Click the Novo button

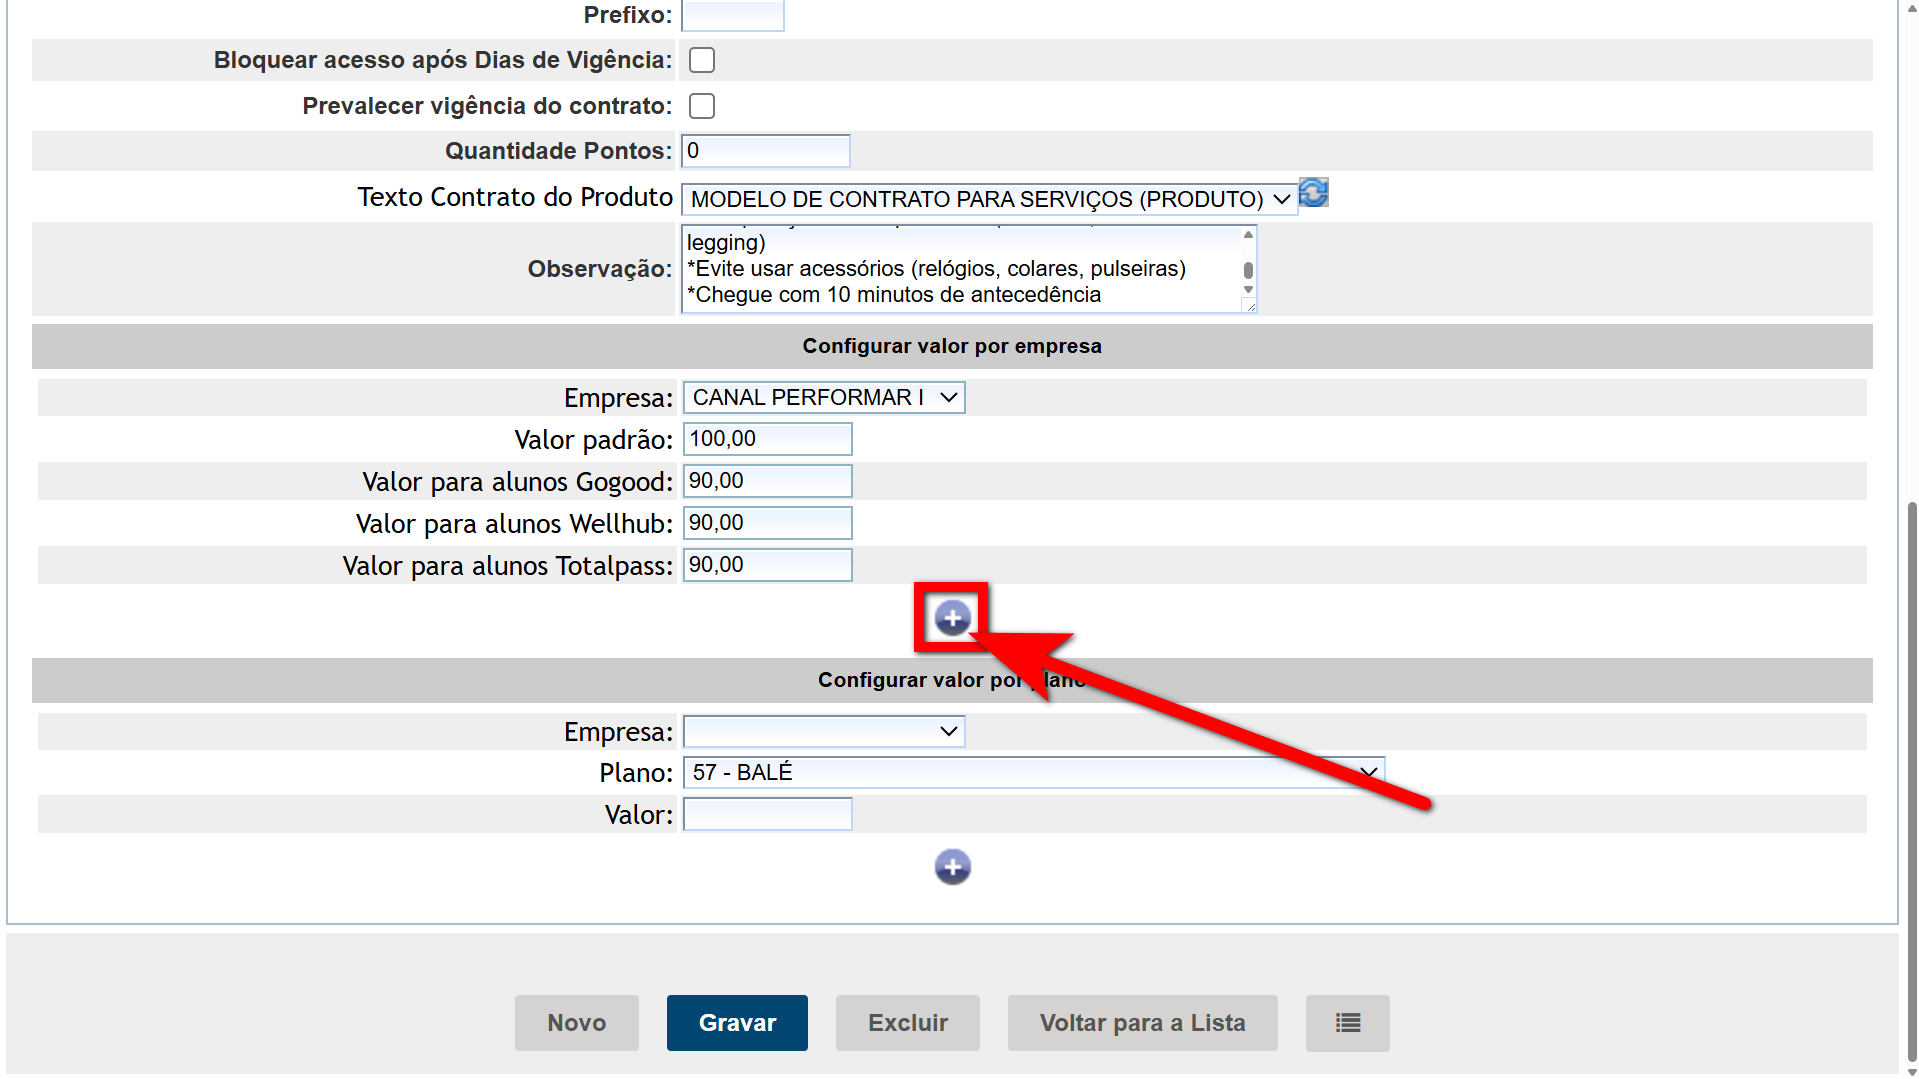tap(576, 1023)
